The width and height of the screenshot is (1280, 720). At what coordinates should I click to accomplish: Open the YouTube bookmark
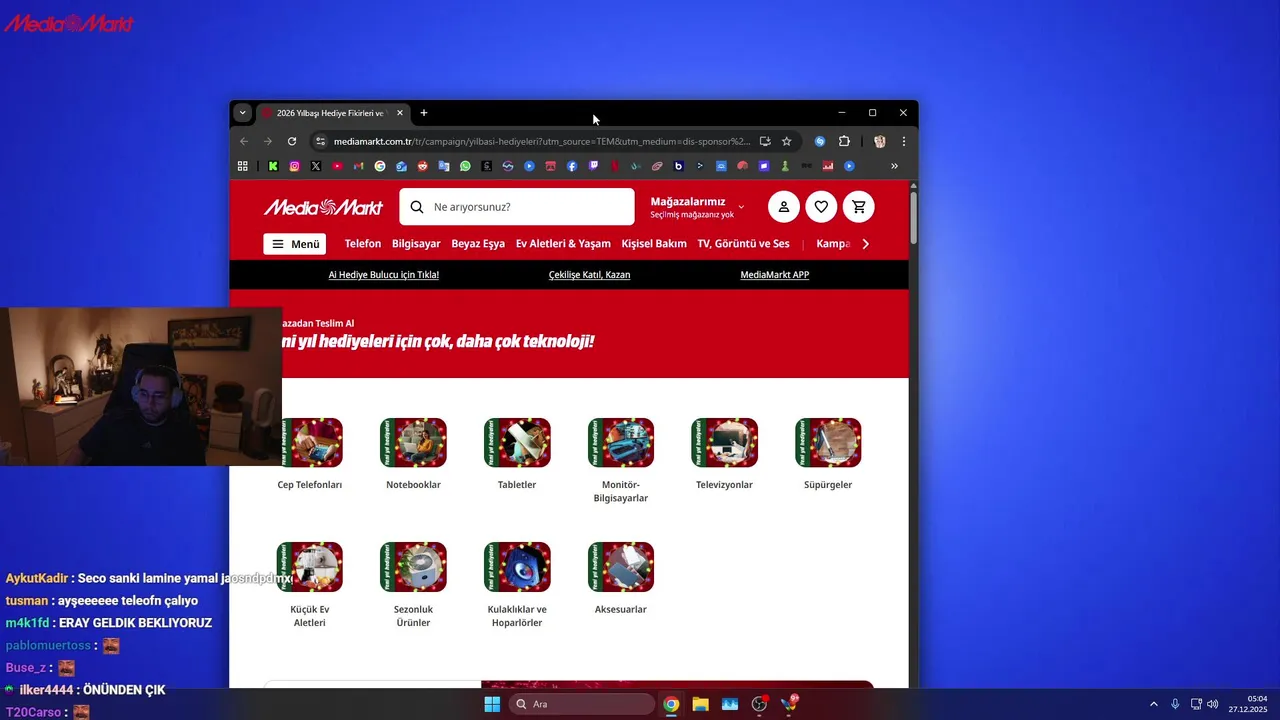[337, 166]
